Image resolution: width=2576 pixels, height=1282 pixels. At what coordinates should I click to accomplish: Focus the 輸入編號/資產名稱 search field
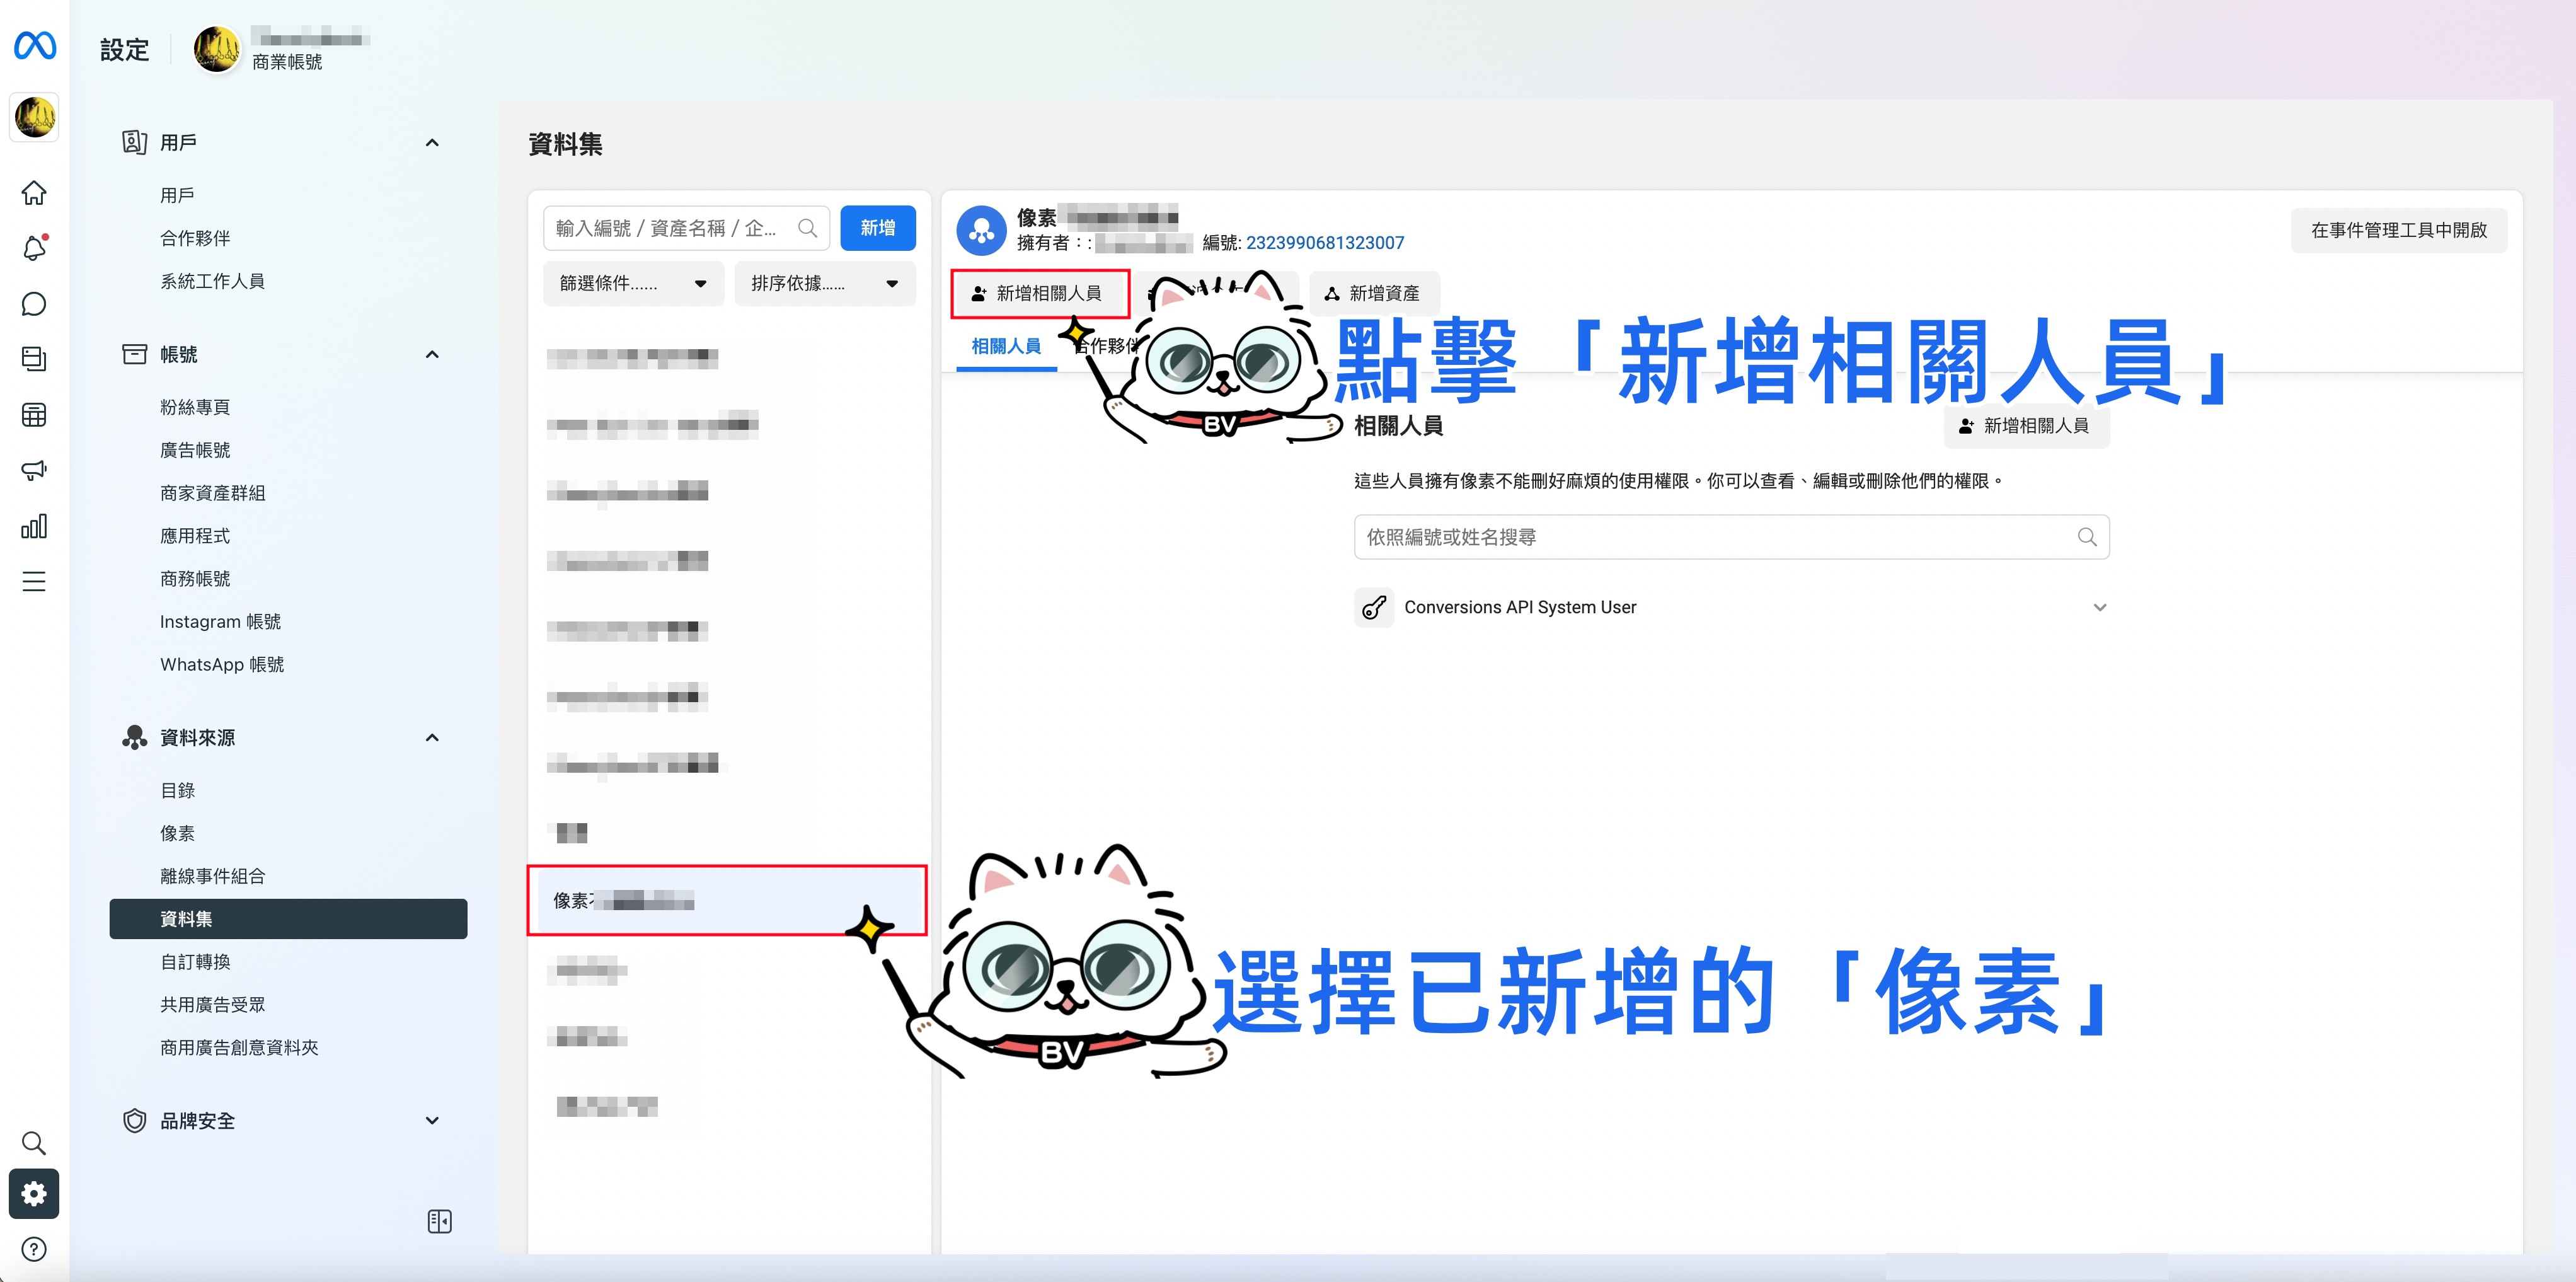click(686, 228)
